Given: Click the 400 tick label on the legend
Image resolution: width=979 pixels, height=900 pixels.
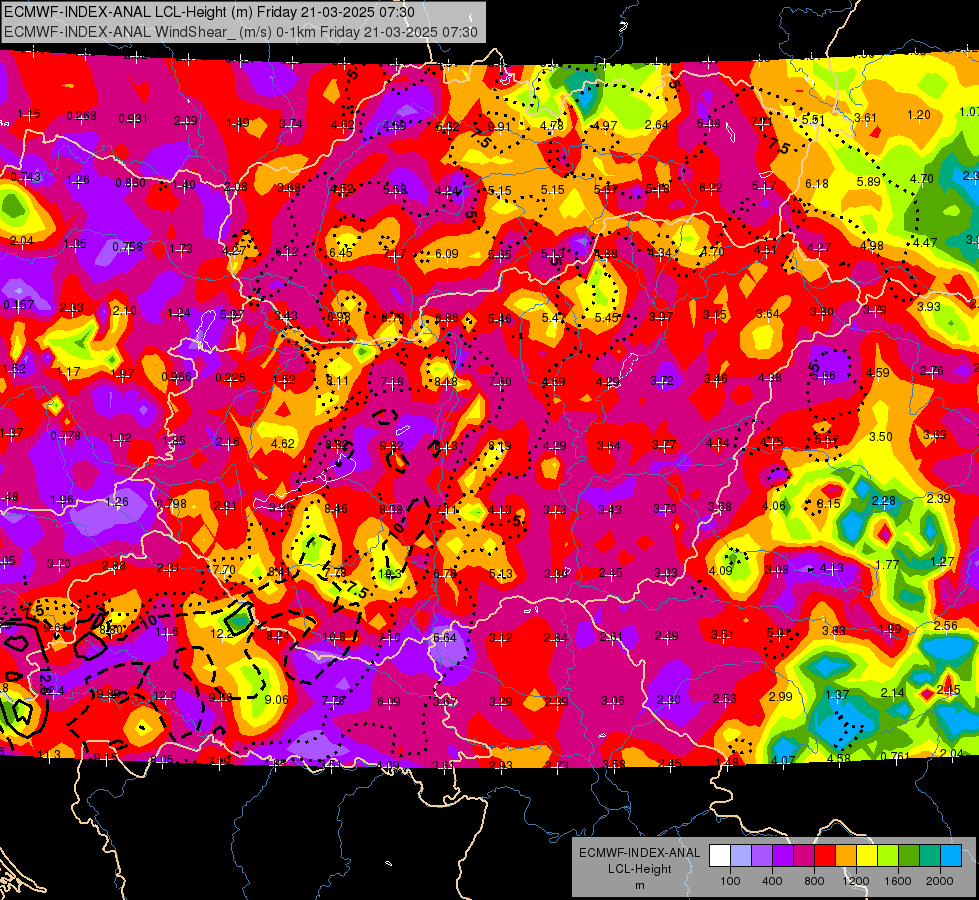Looking at the screenshot, I should (772, 881).
